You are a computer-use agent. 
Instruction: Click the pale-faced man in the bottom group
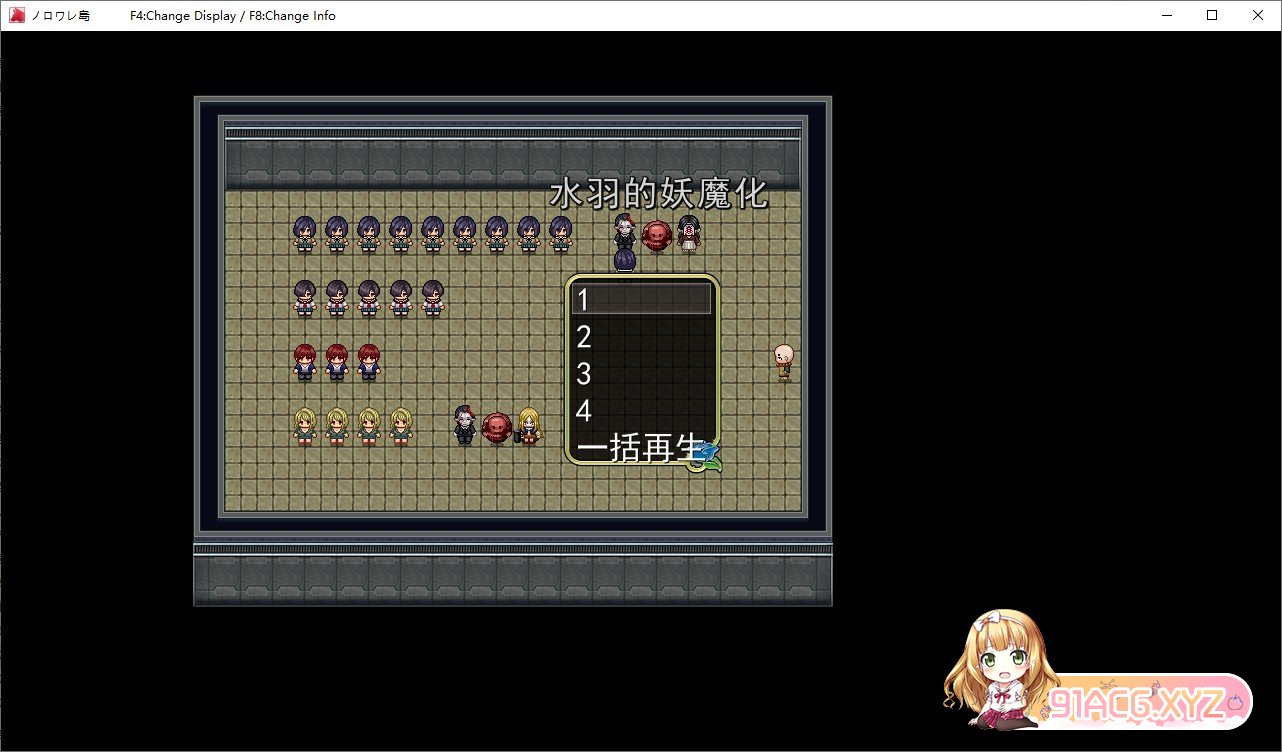464,425
